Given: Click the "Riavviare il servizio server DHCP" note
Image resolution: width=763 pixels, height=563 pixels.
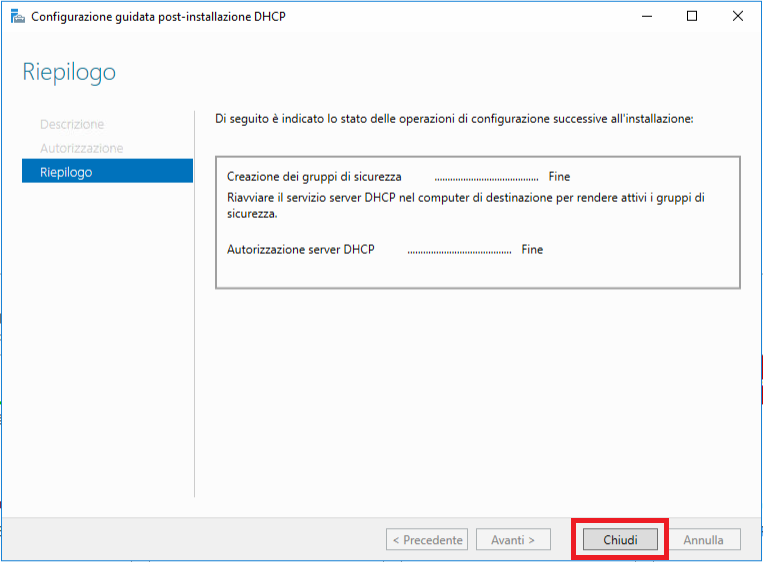Looking at the screenshot, I should pyautogui.click(x=465, y=205).
